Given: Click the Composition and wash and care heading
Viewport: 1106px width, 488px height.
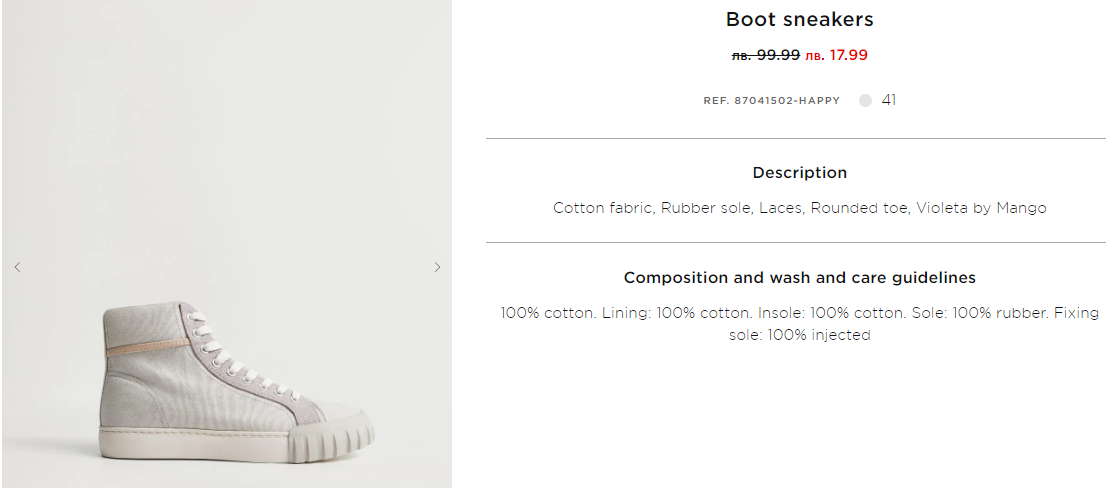Looking at the screenshot, I should pos(799,278).
